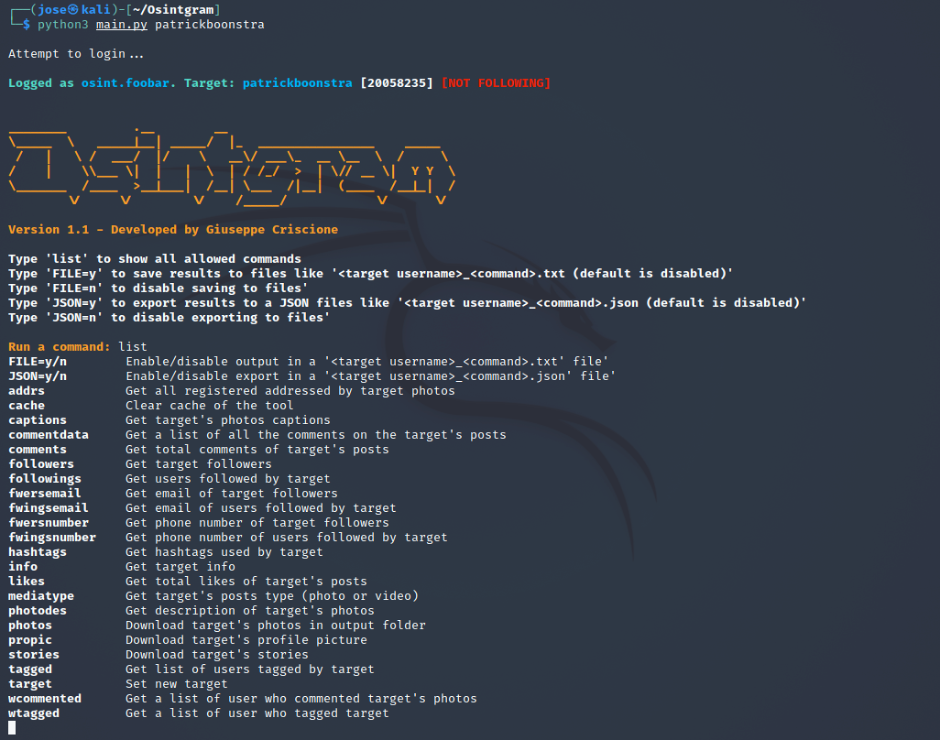This screenshot has width=941, height=741.
Task: Click the "Type 'JSON=y'" help line
Action: [407, 303]
